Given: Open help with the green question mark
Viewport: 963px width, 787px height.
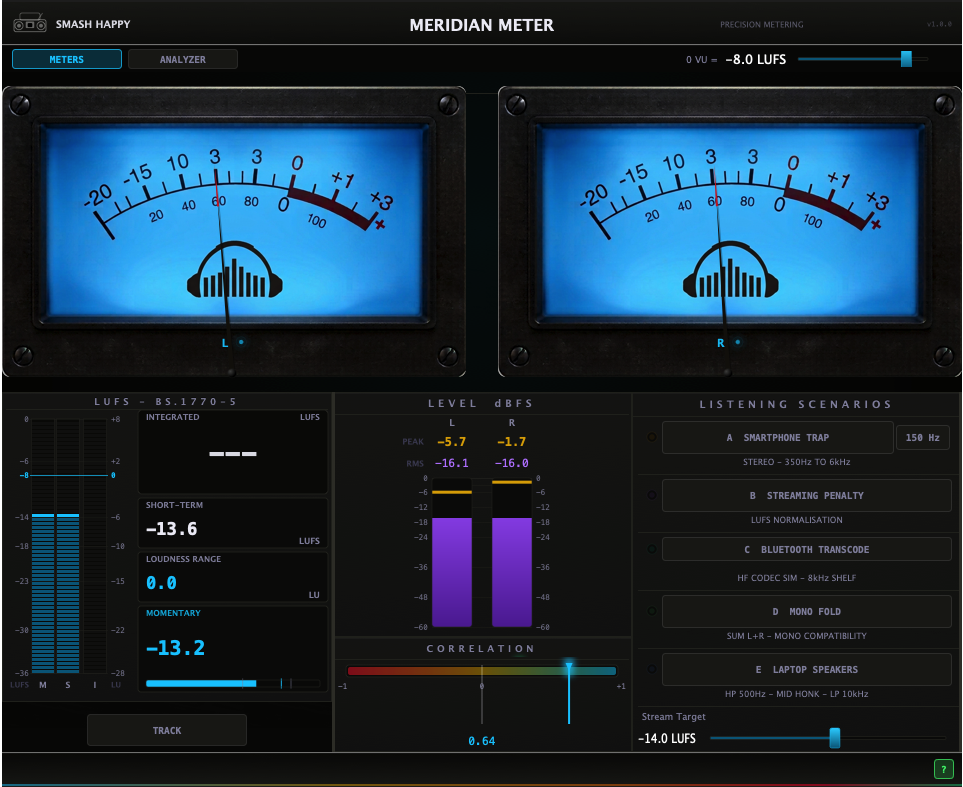Looking at the screenshot, I should 943,769.
